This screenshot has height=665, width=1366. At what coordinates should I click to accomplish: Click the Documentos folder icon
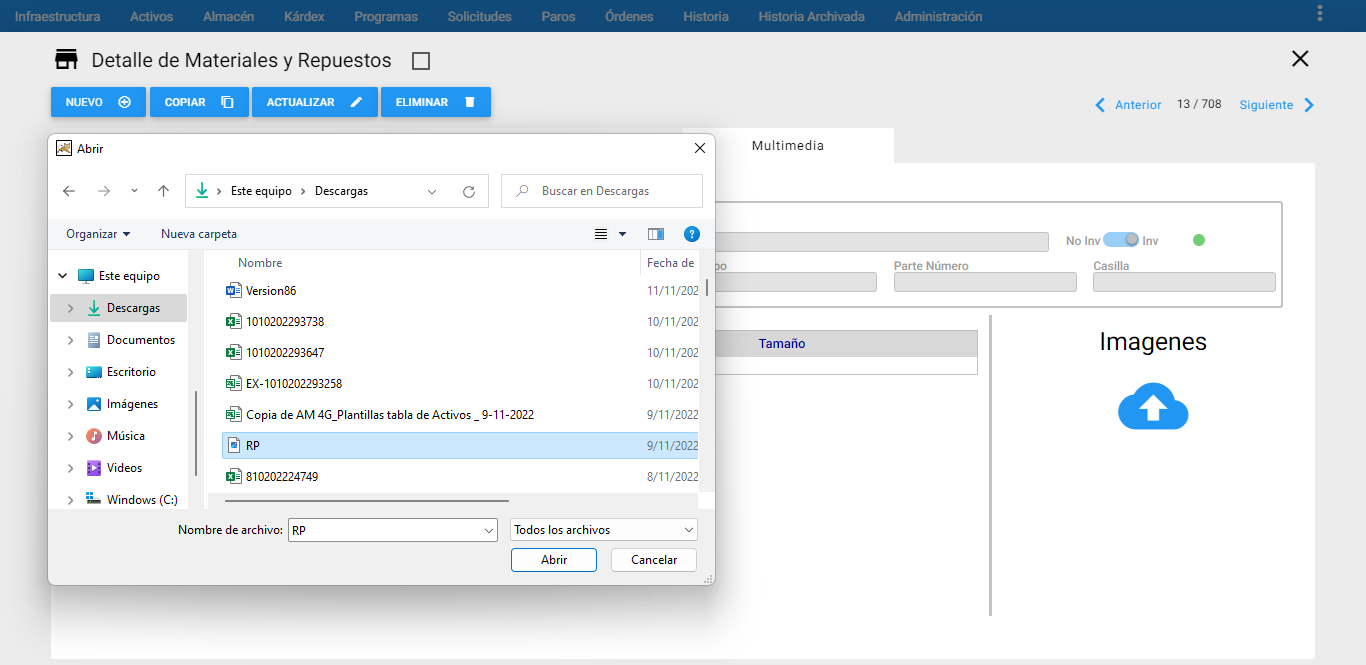94,340
